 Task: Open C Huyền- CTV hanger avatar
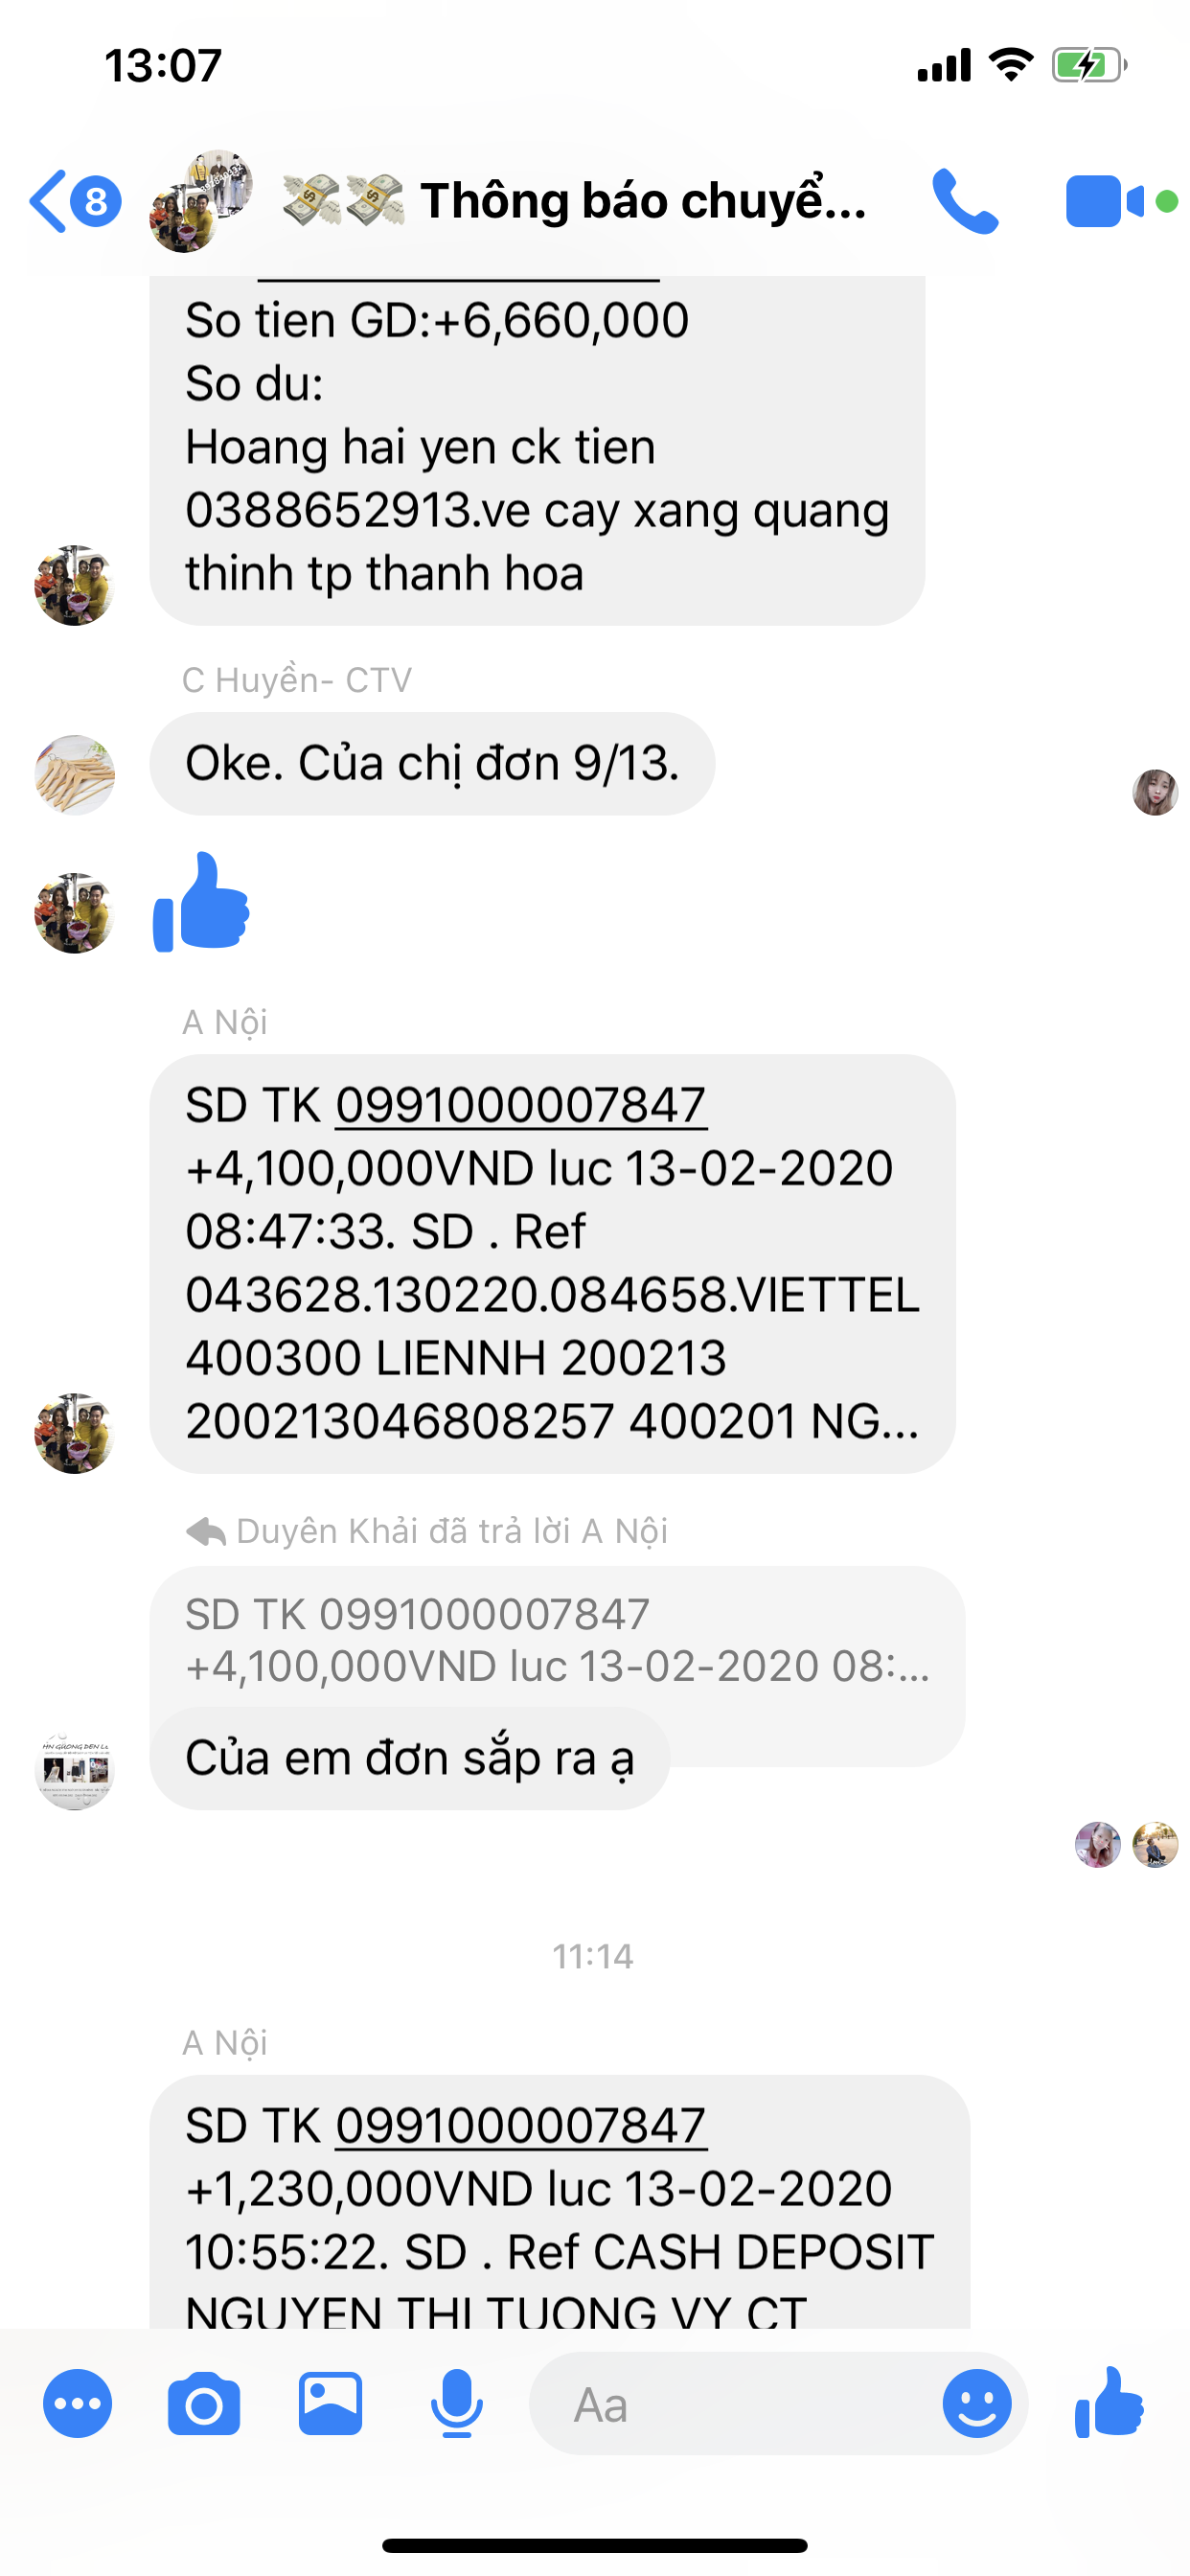coord(75,775)
